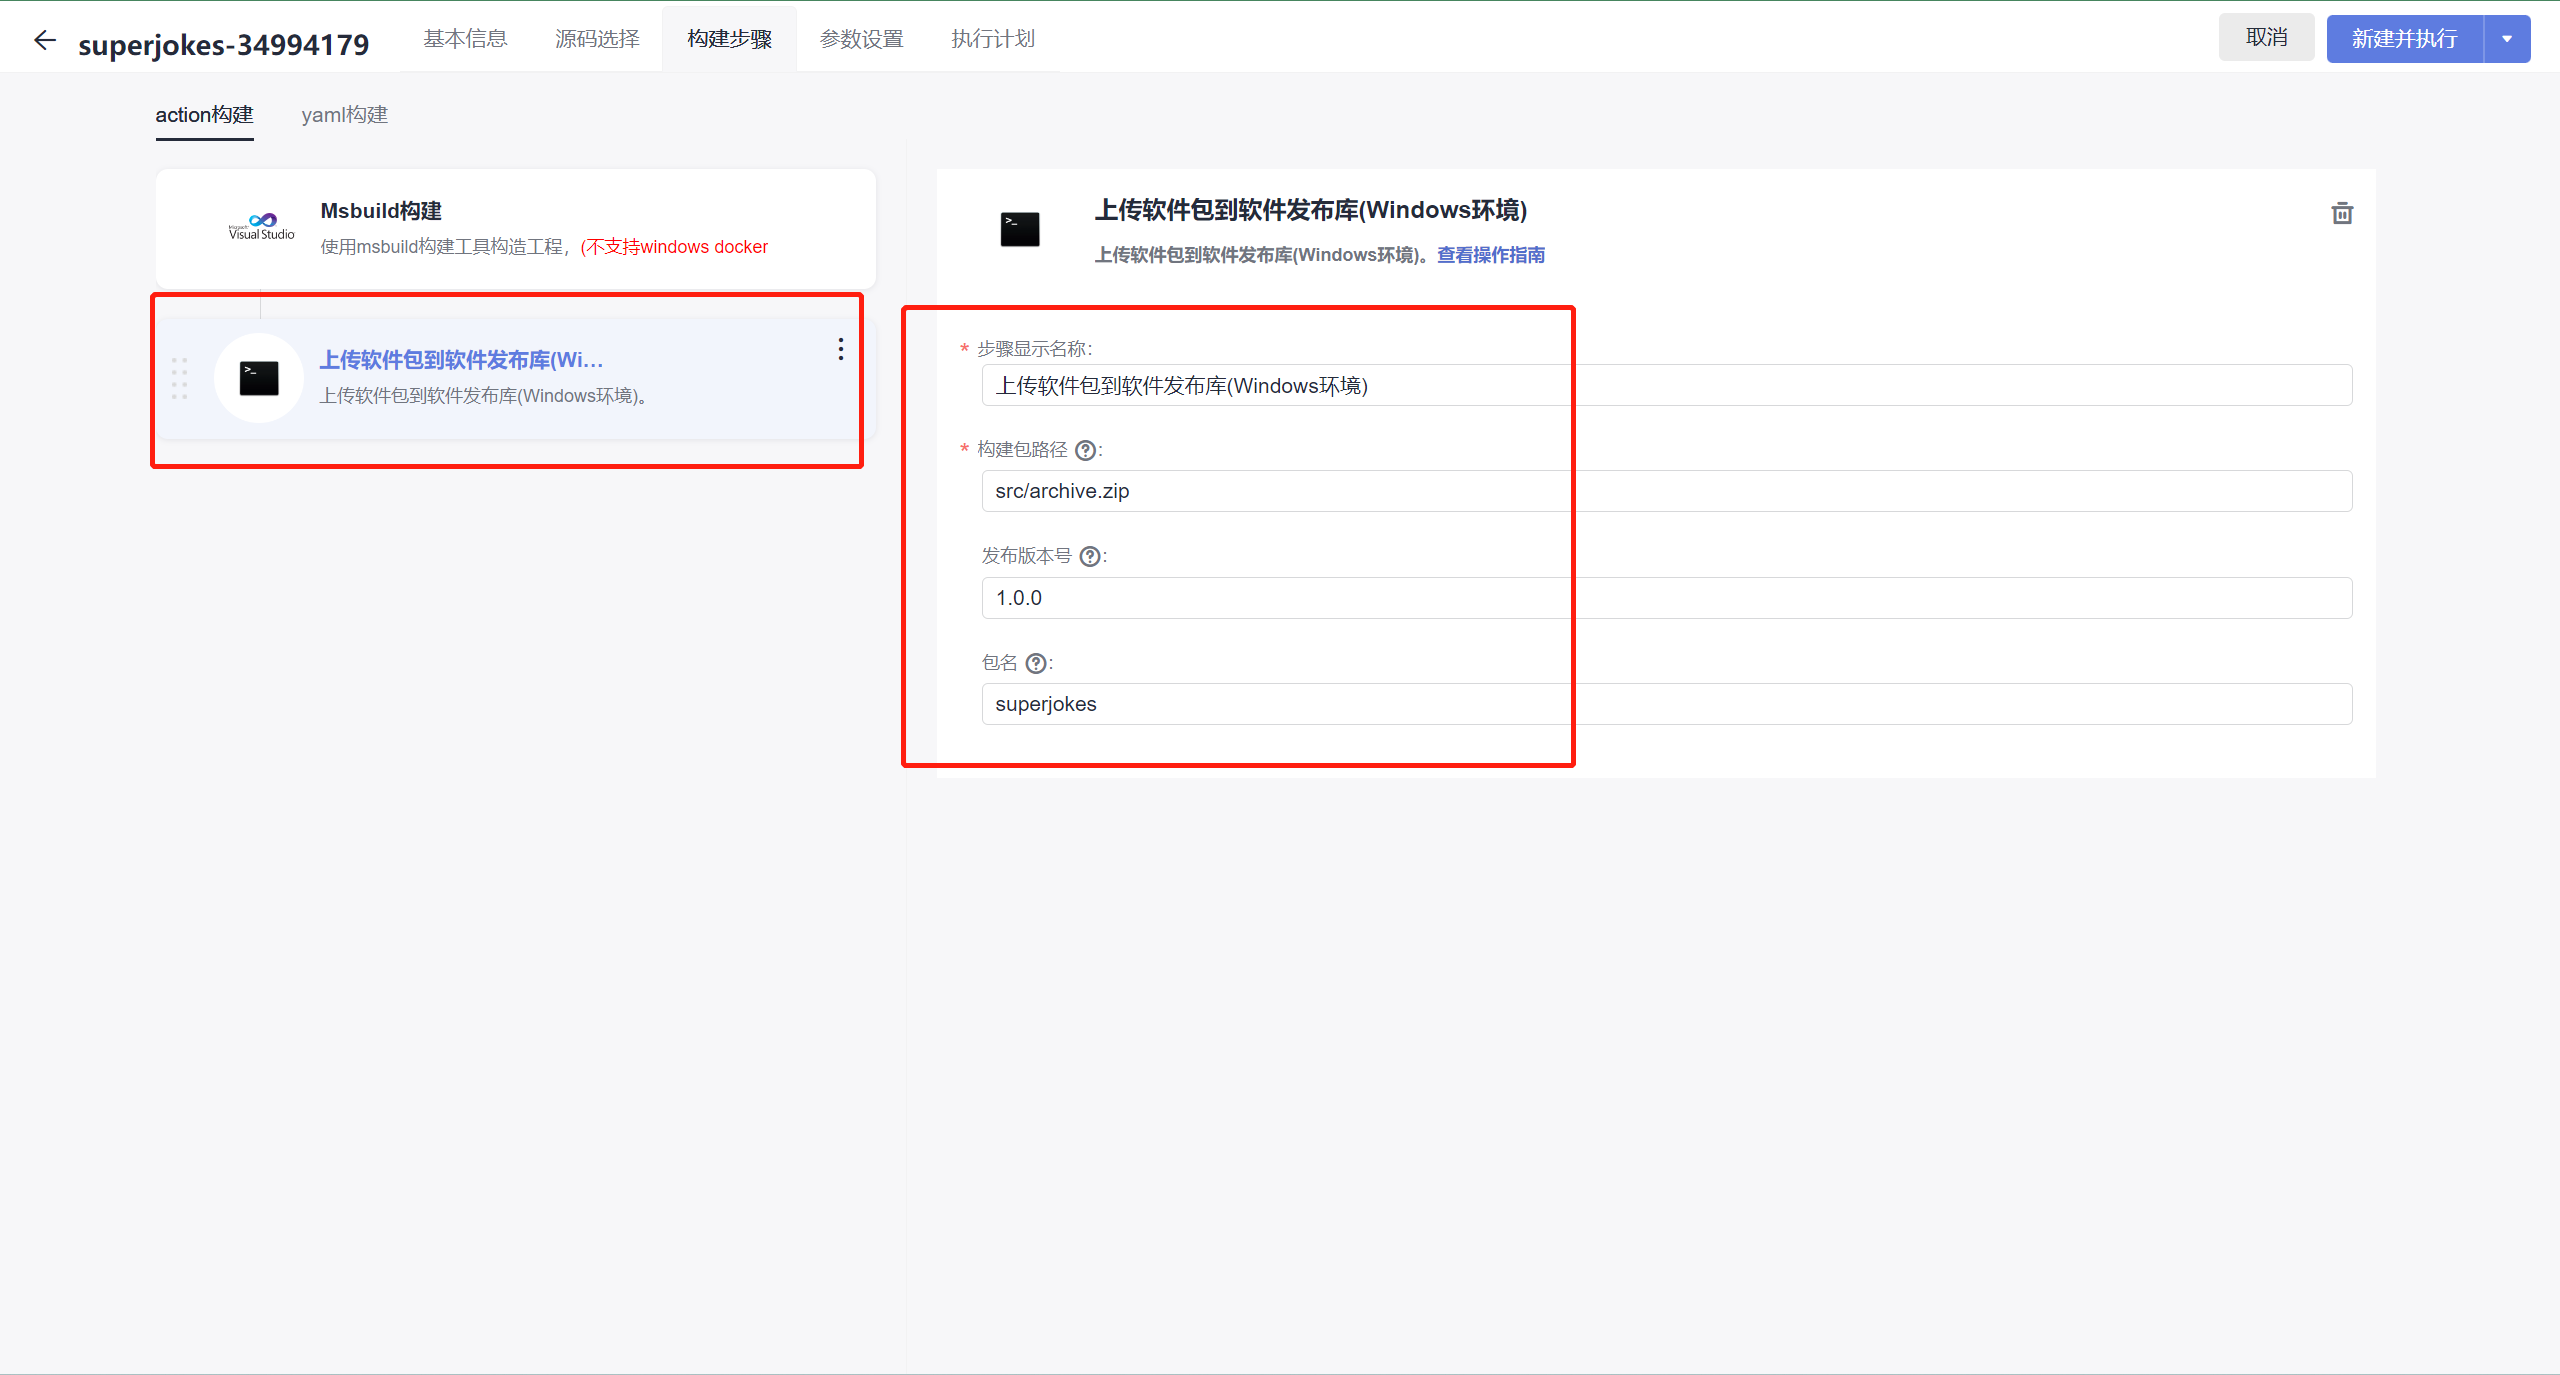Click the 取消 button
2560x1375 pixels.
point(2266,38)
